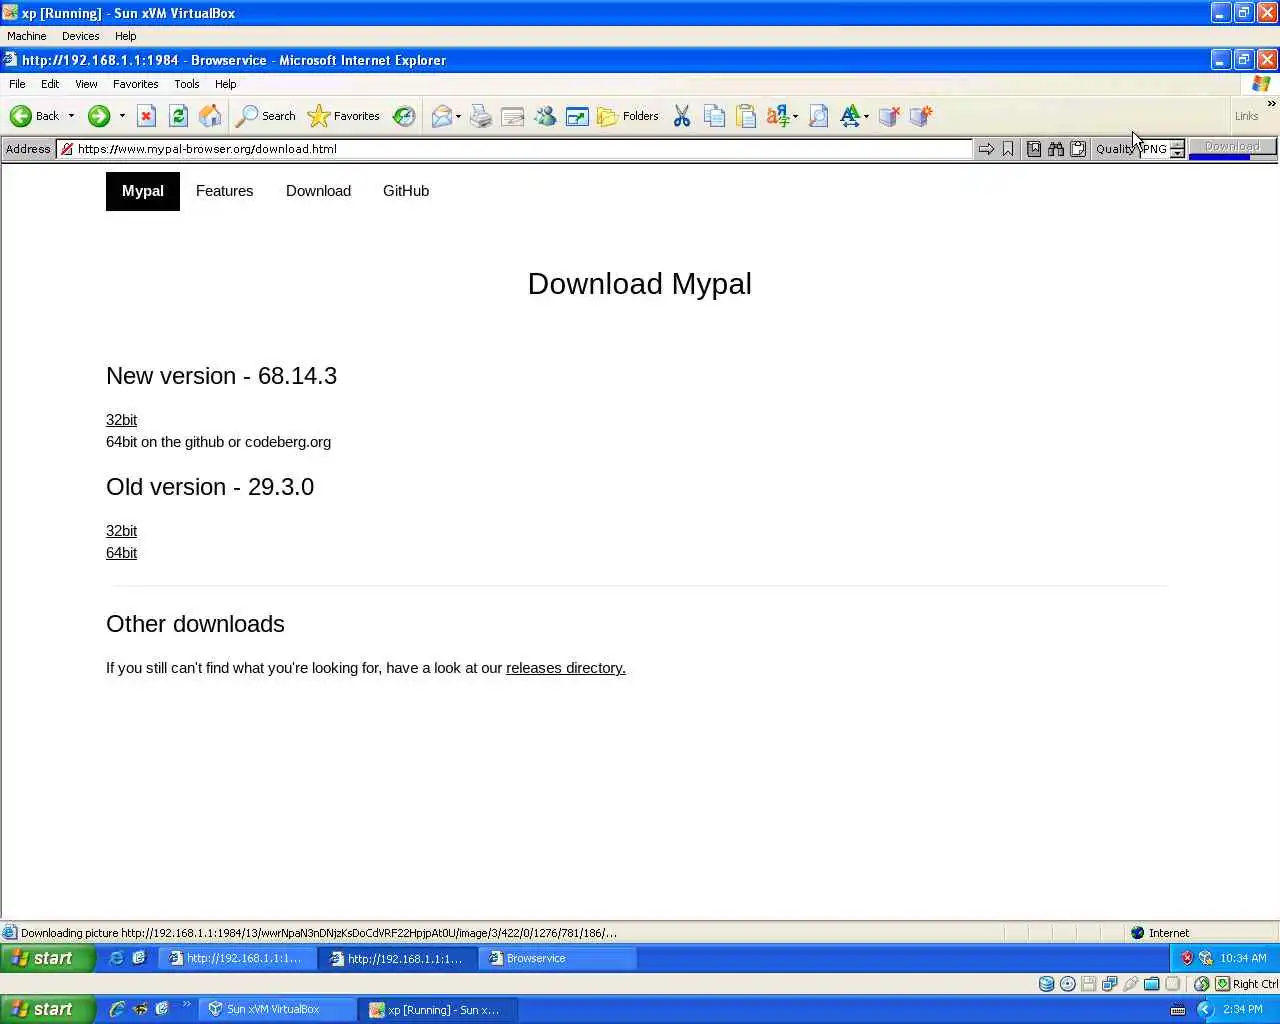The height and width of the screenshot is (1024, 1280).
Task: Go to the Home page icon
Action: coord(210,116)
